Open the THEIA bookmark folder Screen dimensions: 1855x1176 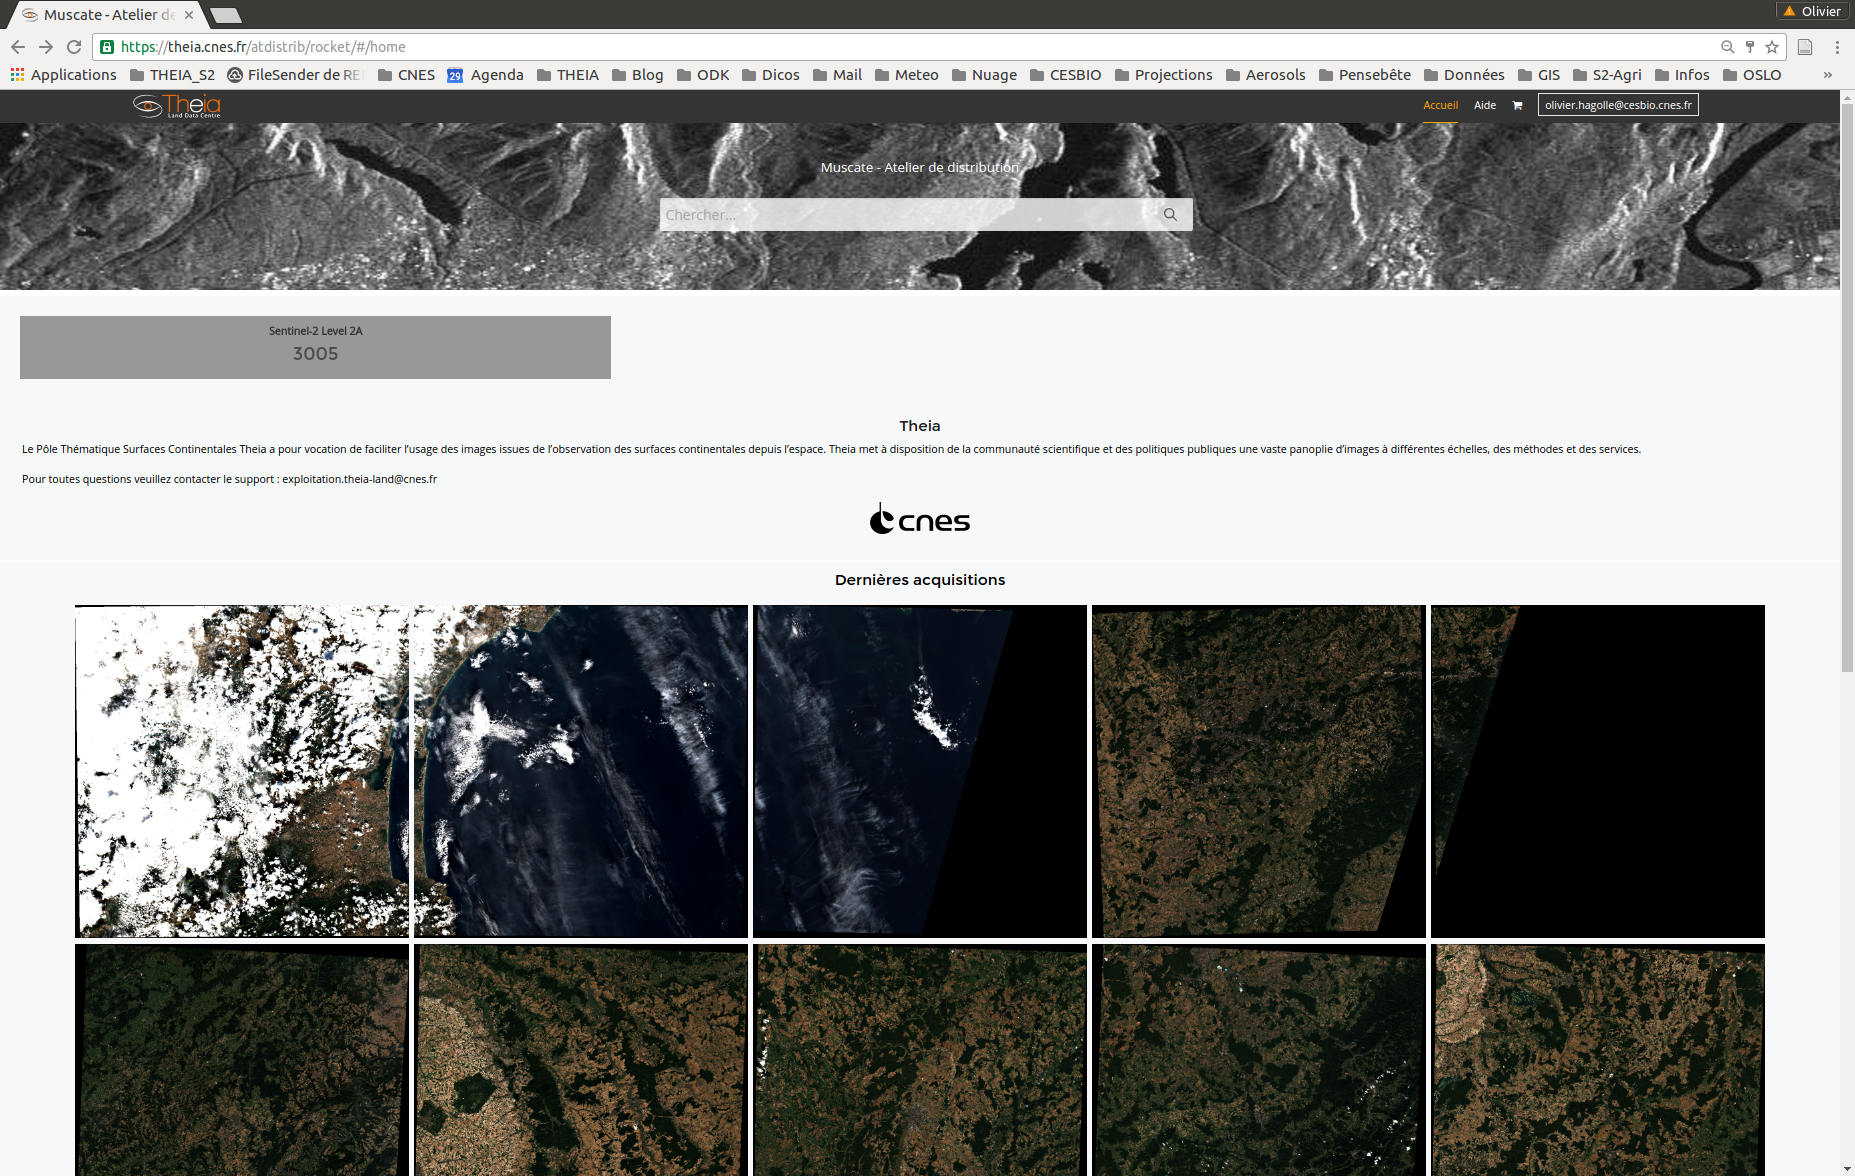(x=567, y=75)
